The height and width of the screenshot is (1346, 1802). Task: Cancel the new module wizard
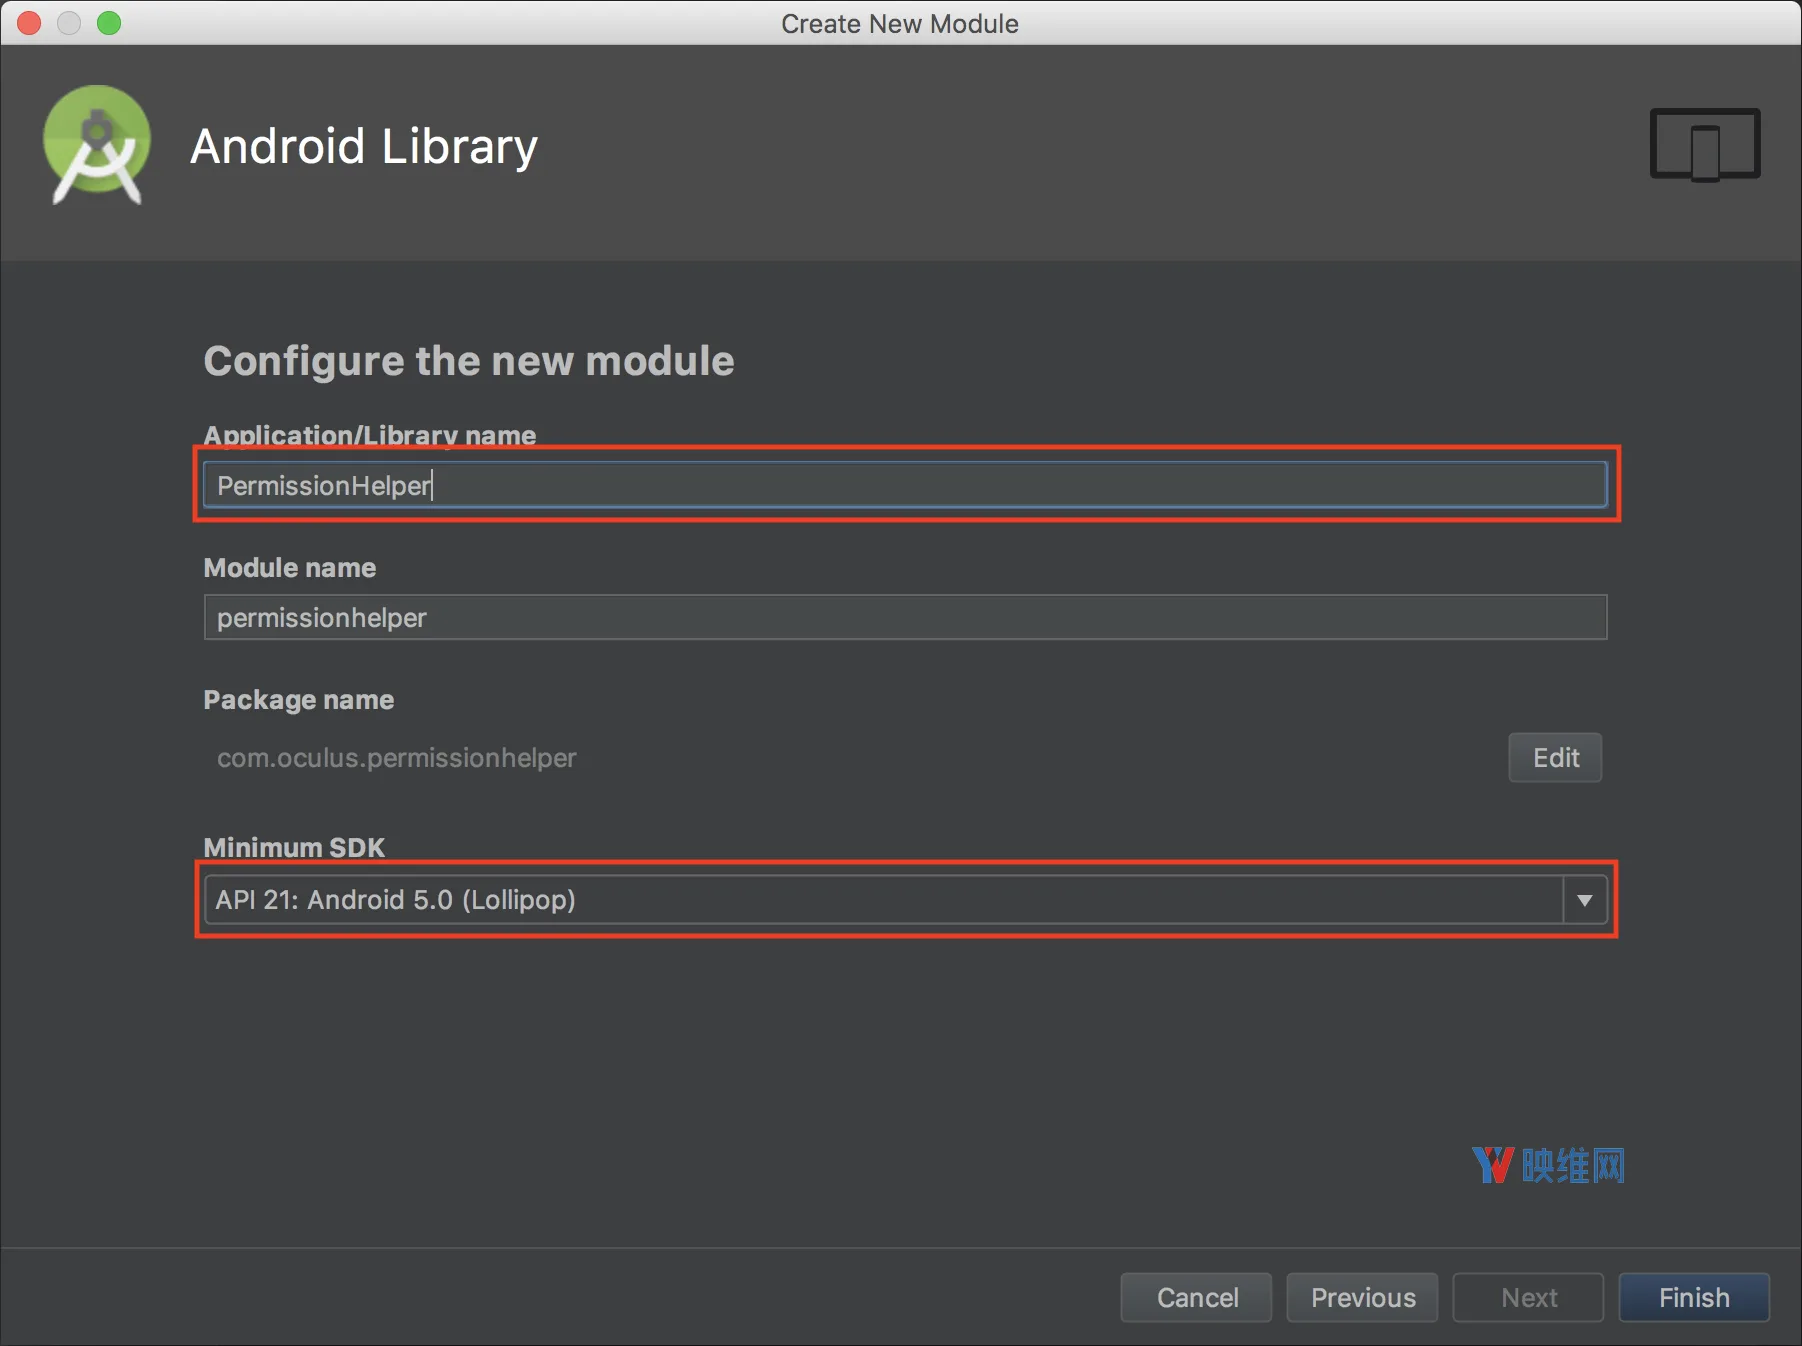(x=1196, y=1297)
